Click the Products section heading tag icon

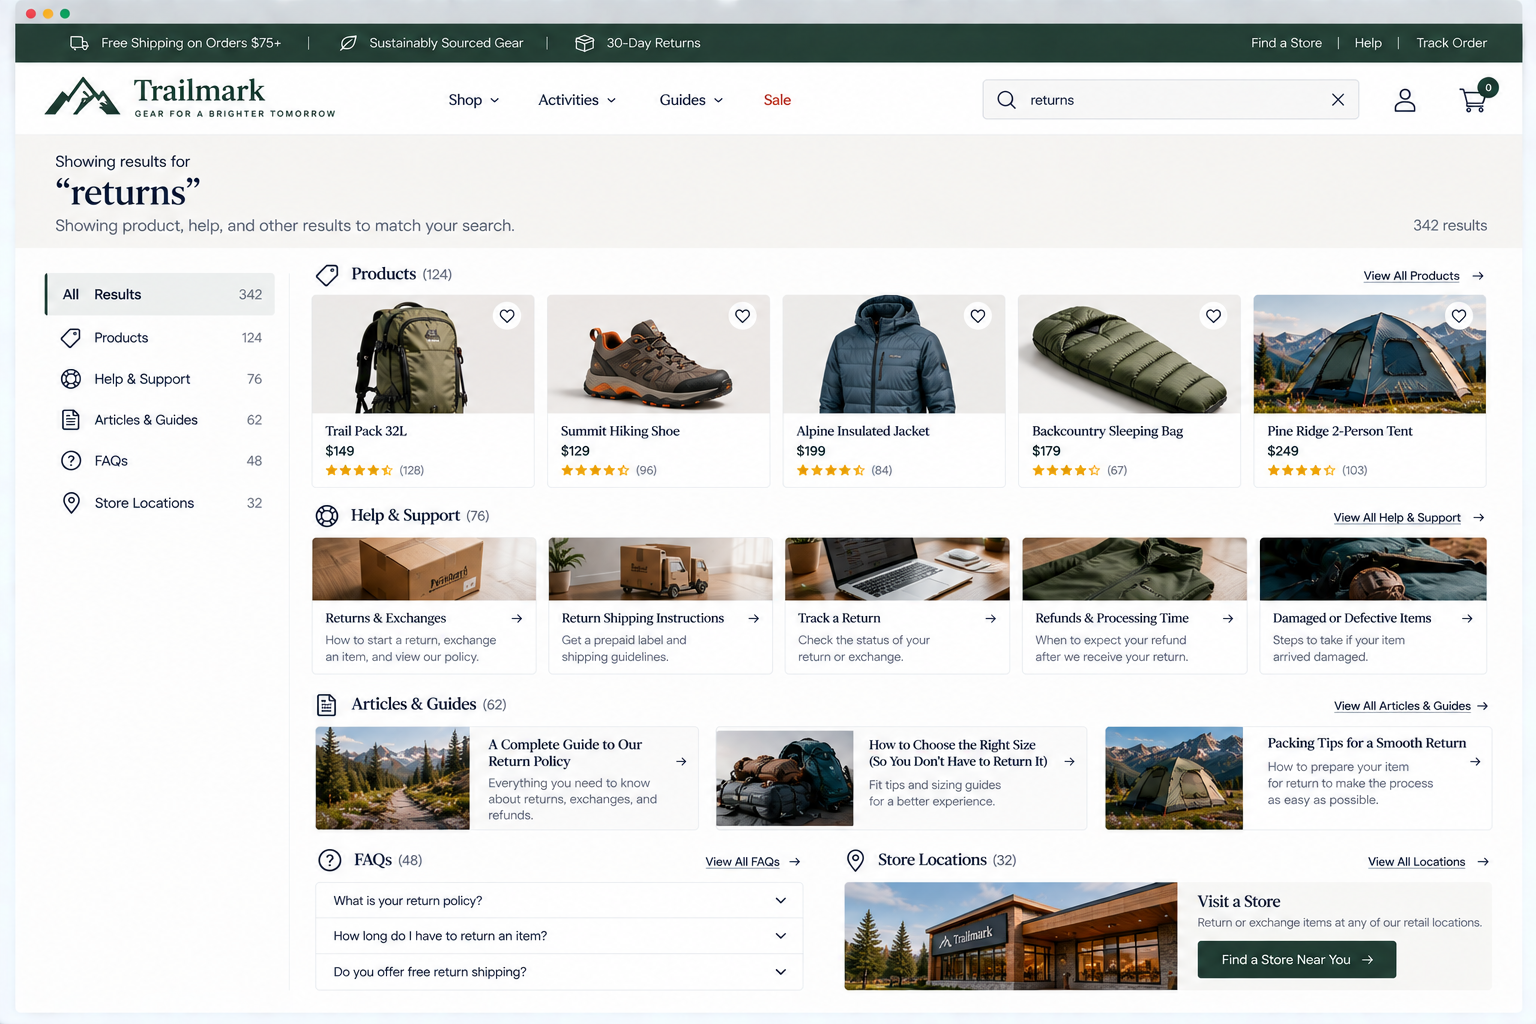327,274
